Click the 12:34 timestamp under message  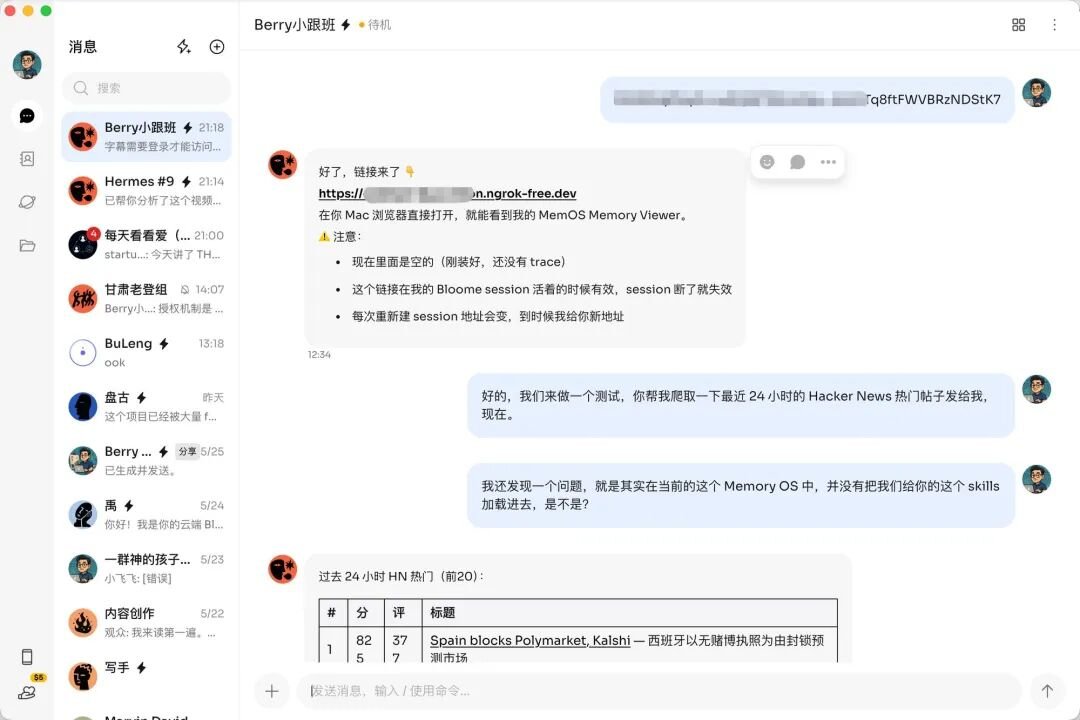click(x=319, y=355)
